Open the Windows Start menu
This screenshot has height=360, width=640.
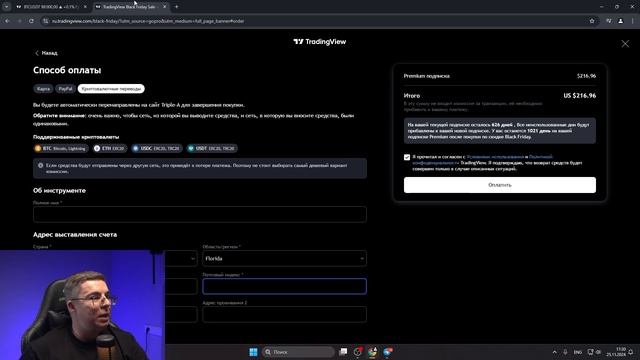(253, 352)
